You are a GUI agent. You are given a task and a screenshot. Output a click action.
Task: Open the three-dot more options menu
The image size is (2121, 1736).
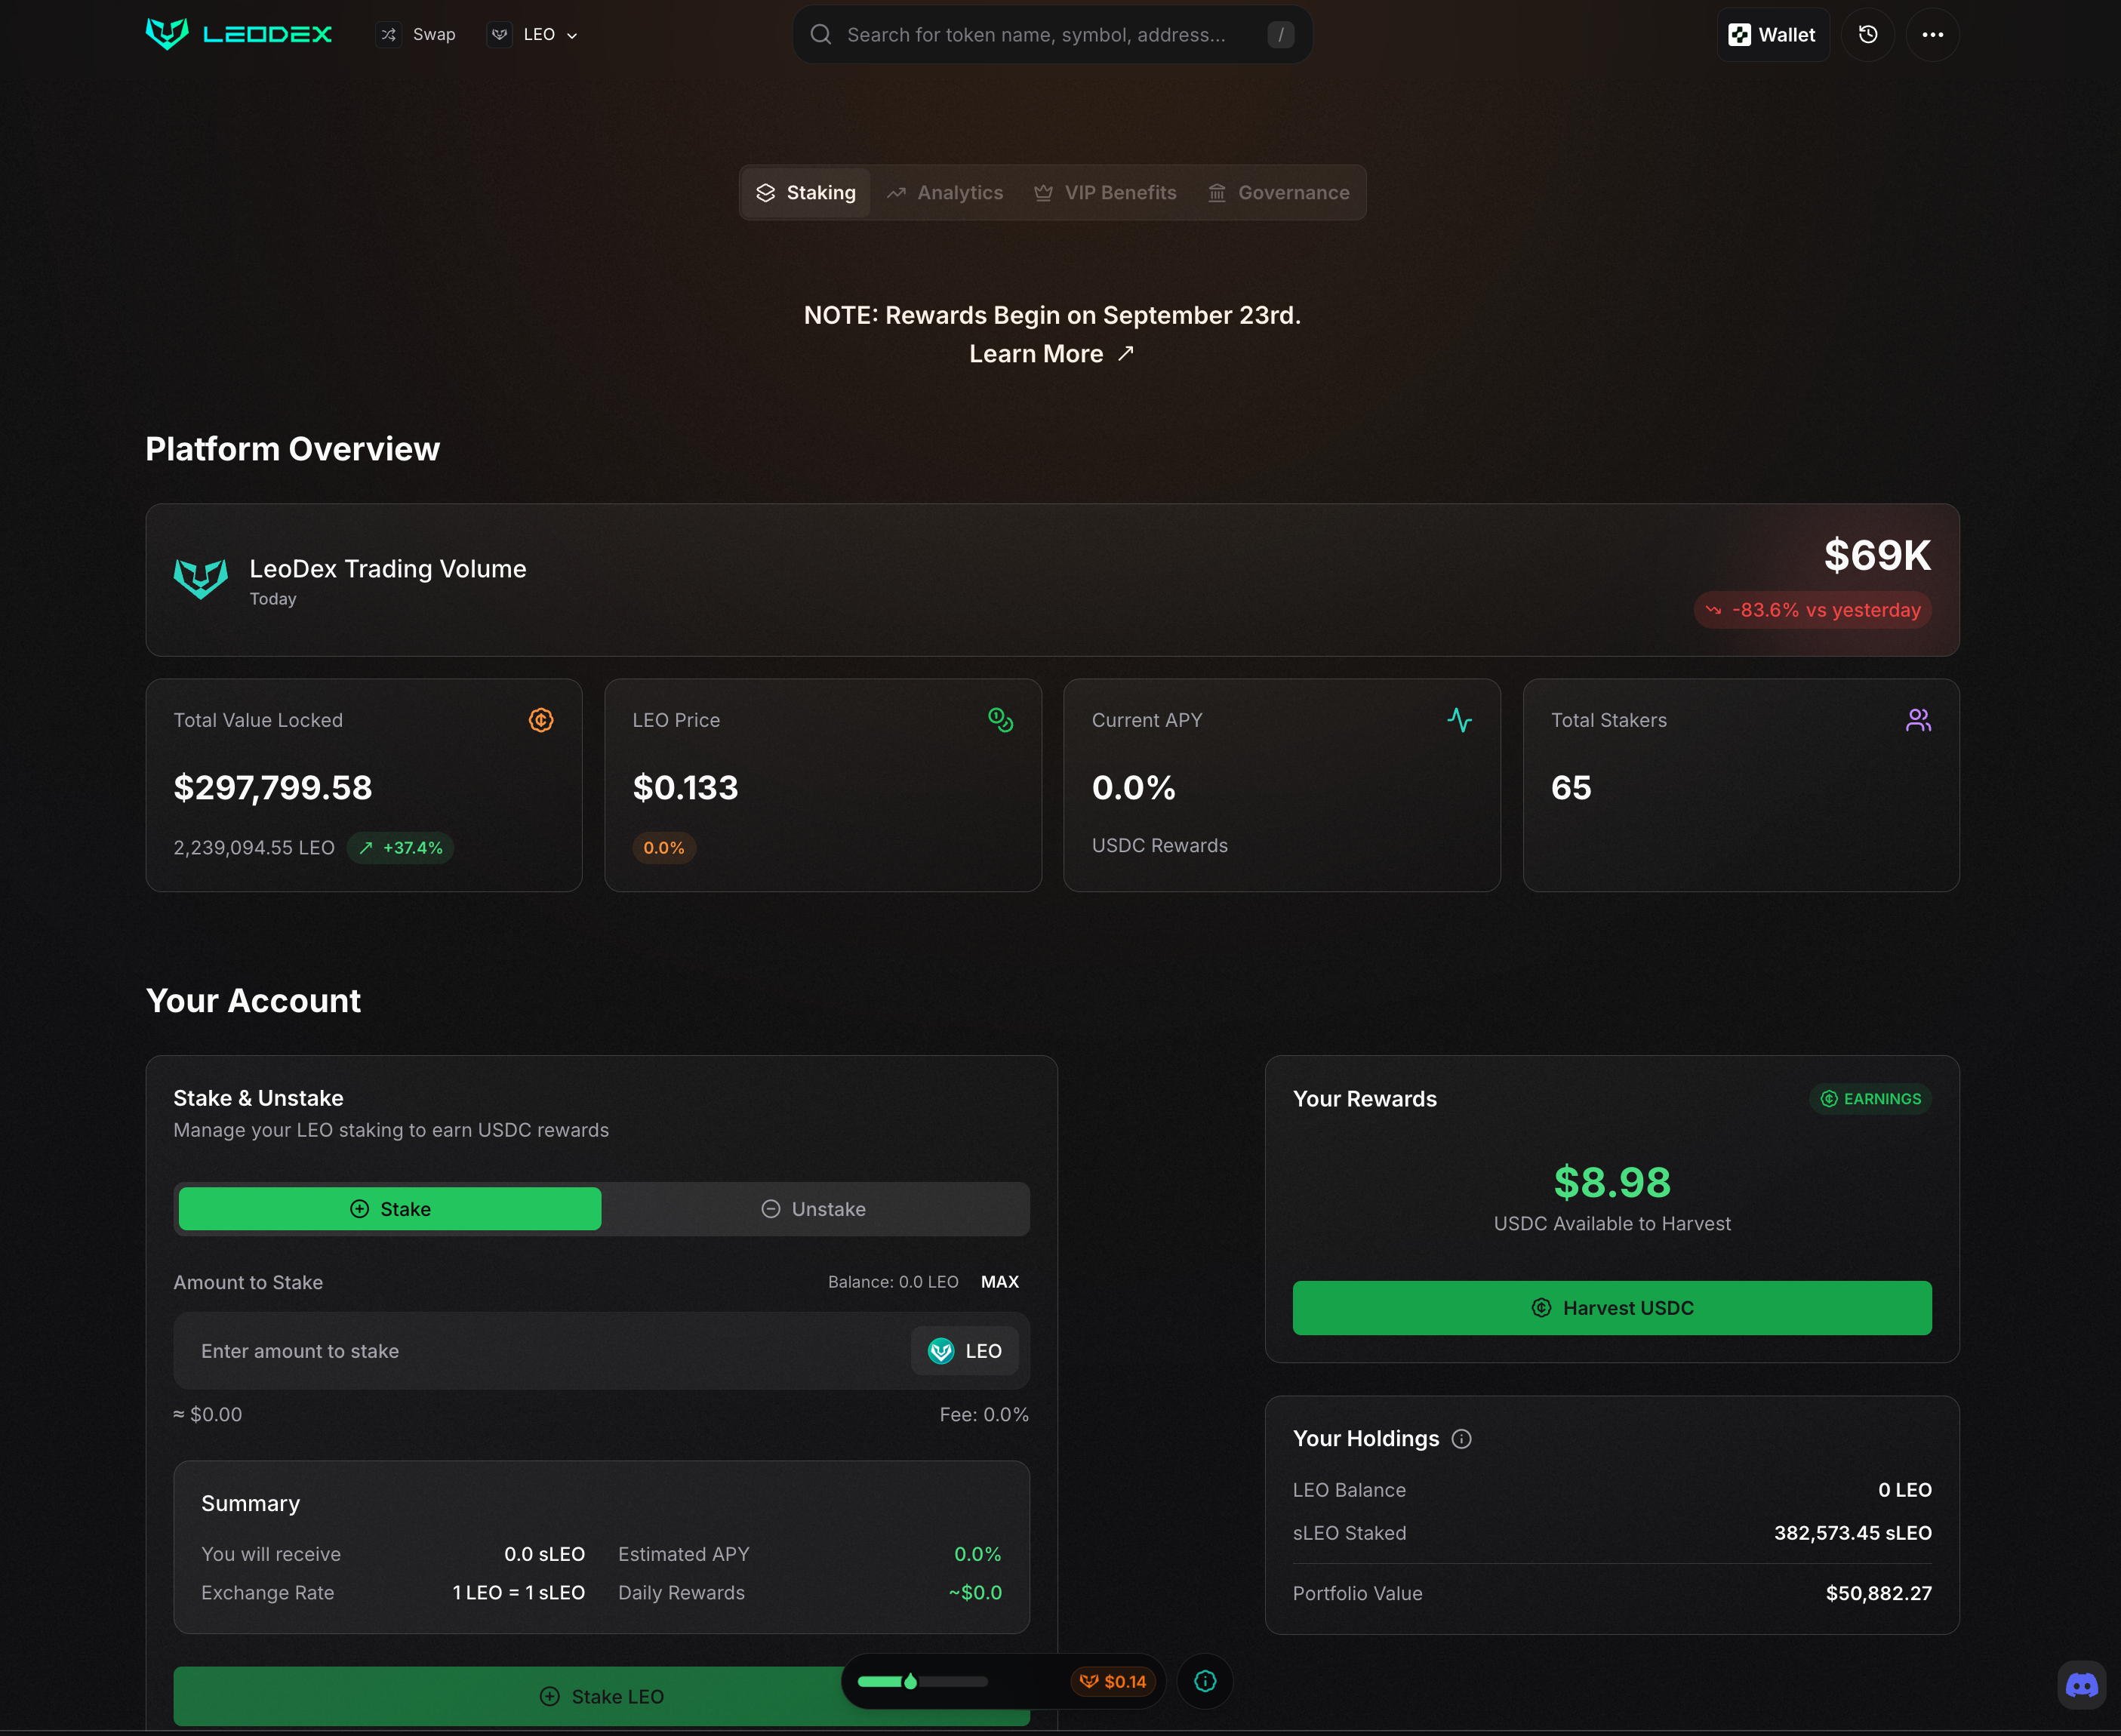(1932, 35)
